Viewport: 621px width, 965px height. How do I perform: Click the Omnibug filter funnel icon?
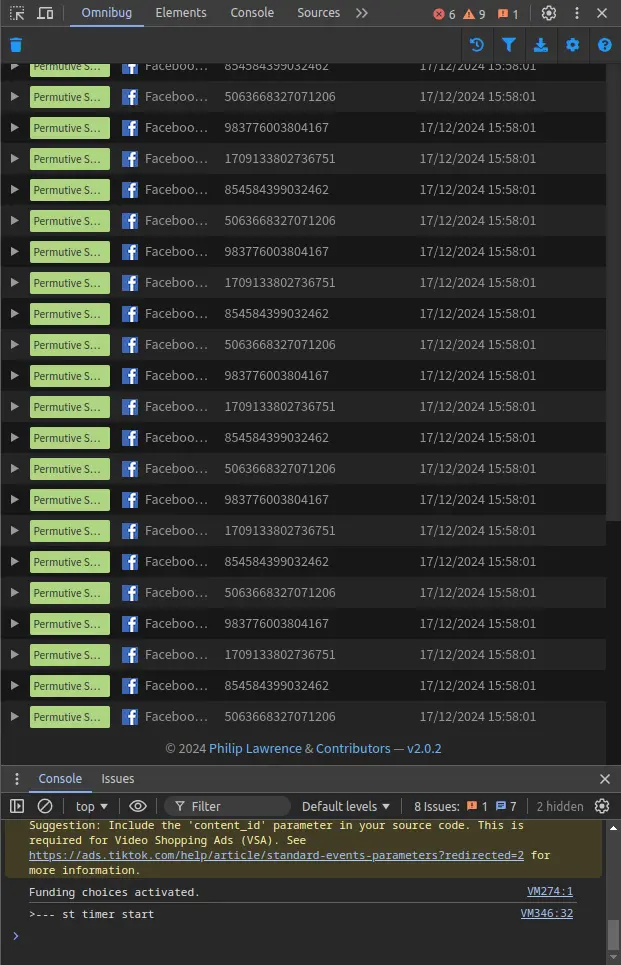pos(509,45)
